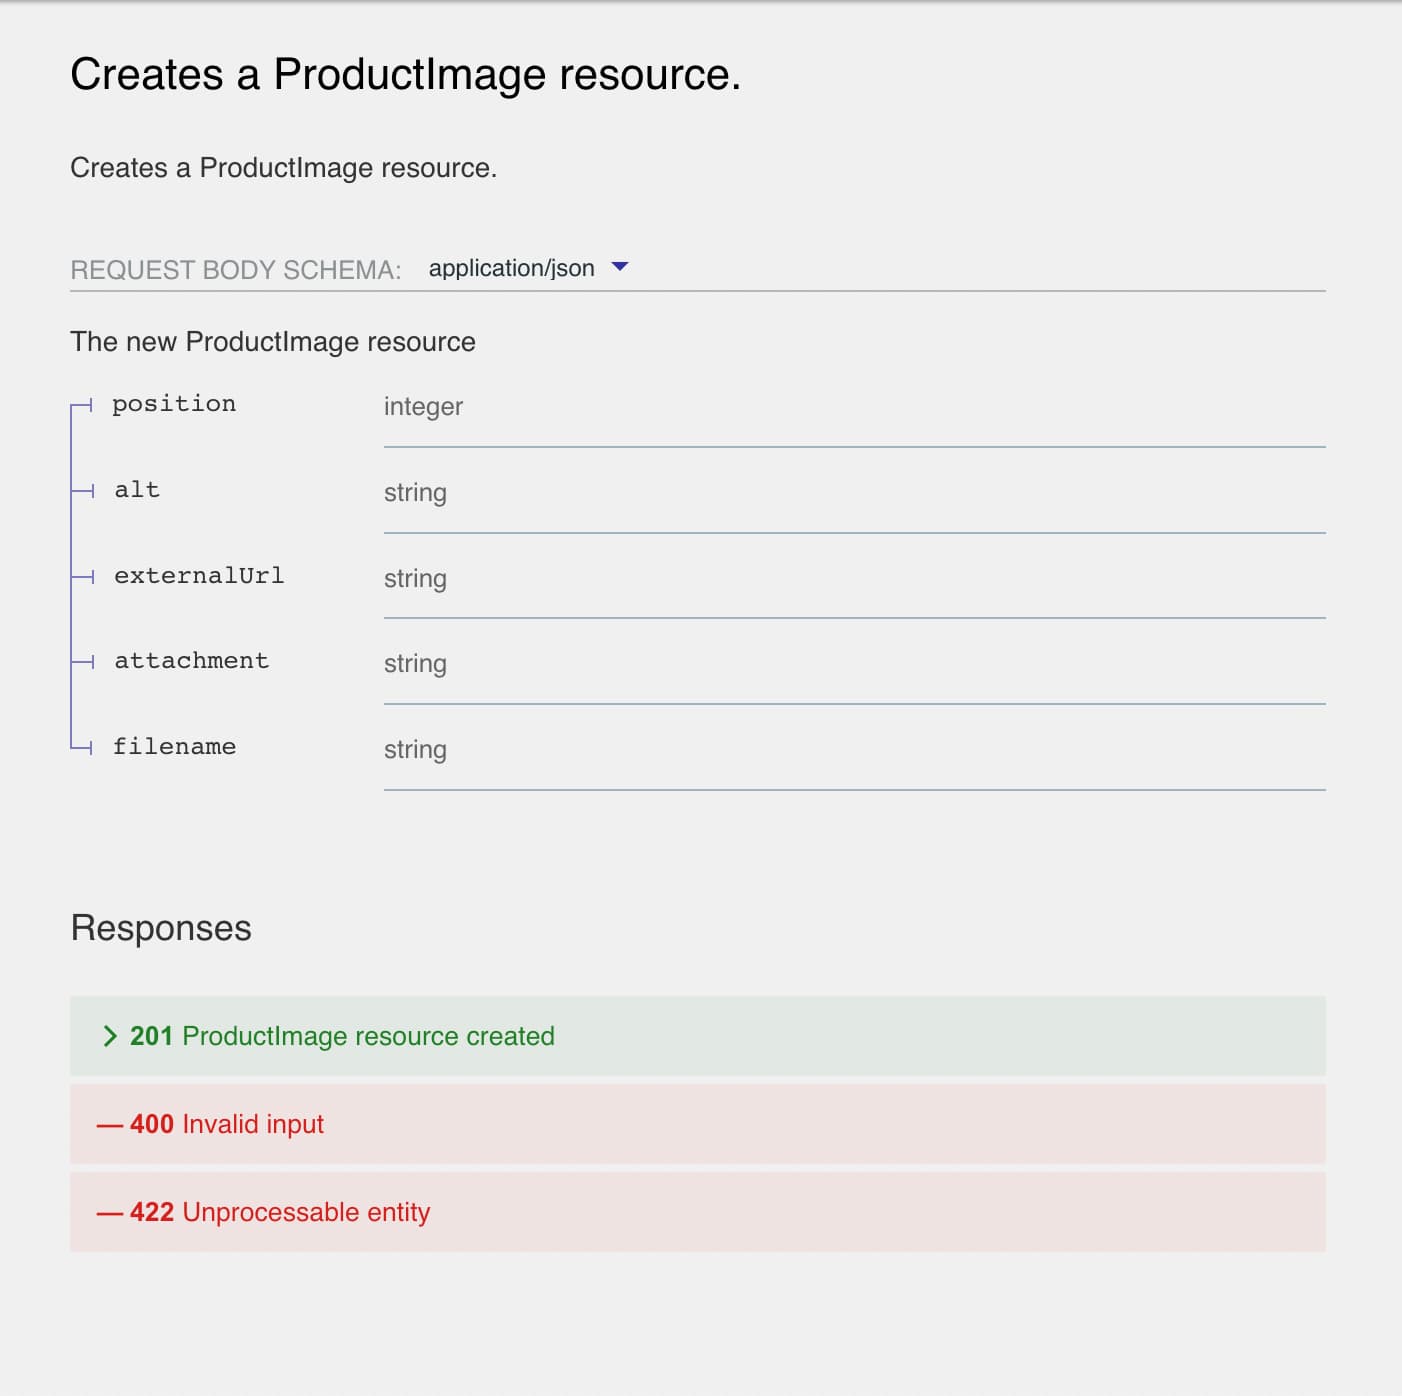Click the REQUEST BODY SCHEMA label
Viewport: 1402px width, 1396px height.
click(x=236, y=269)
